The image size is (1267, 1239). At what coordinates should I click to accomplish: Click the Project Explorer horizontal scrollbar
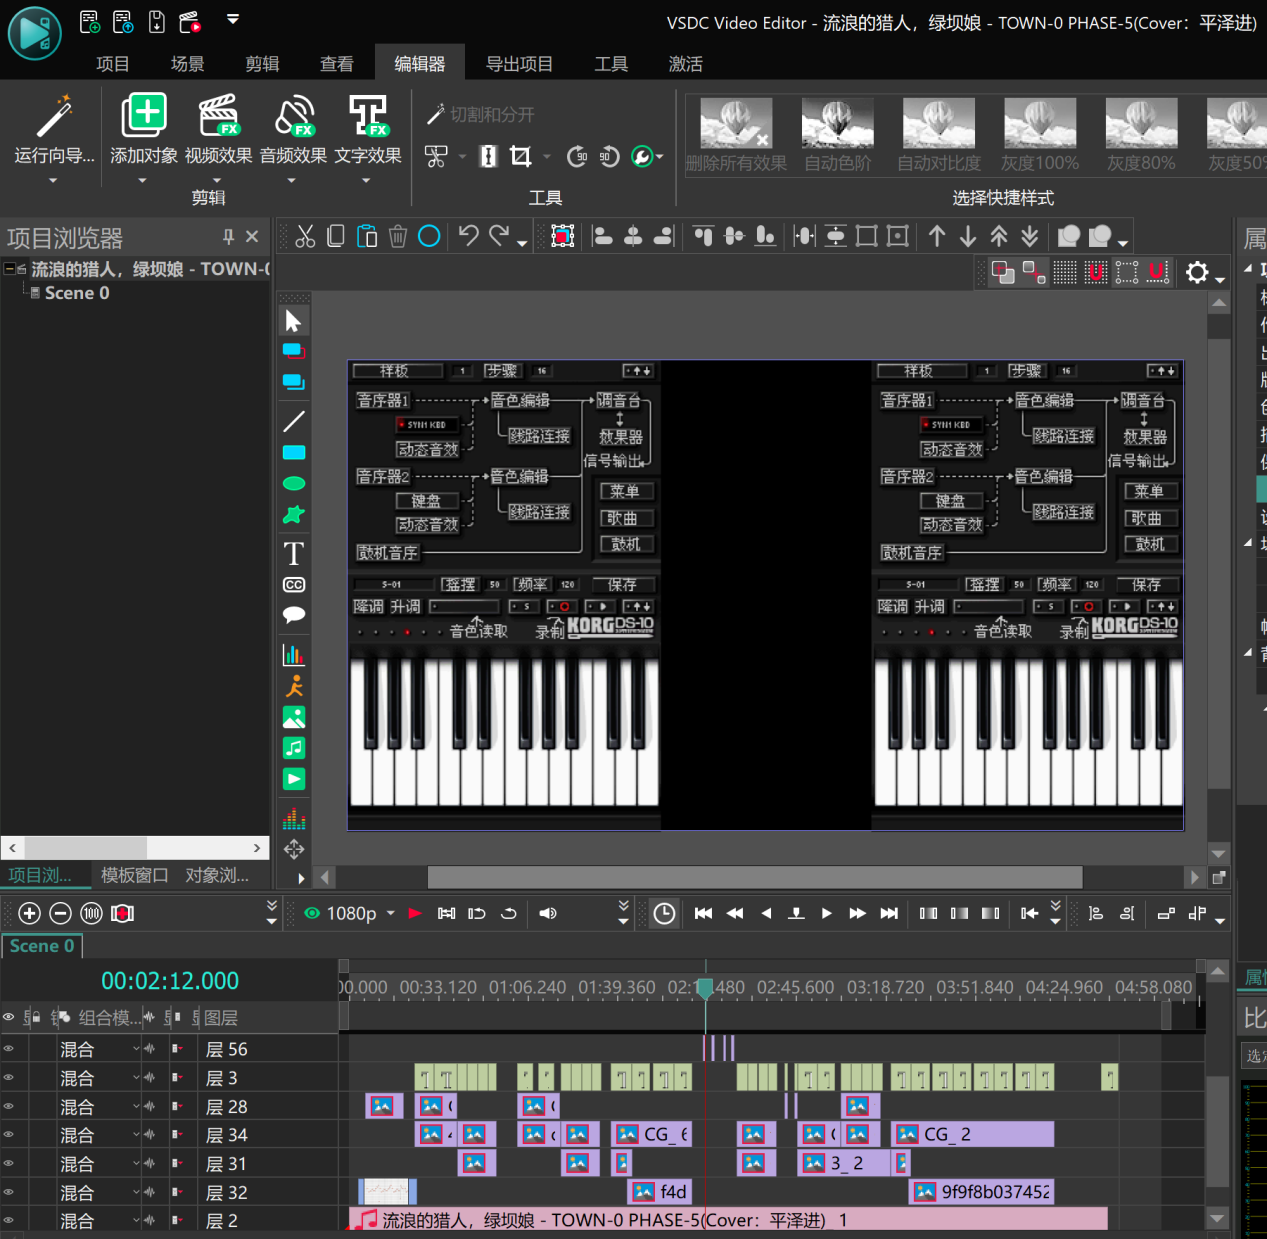pyautogui.click(x=86, y=848)
